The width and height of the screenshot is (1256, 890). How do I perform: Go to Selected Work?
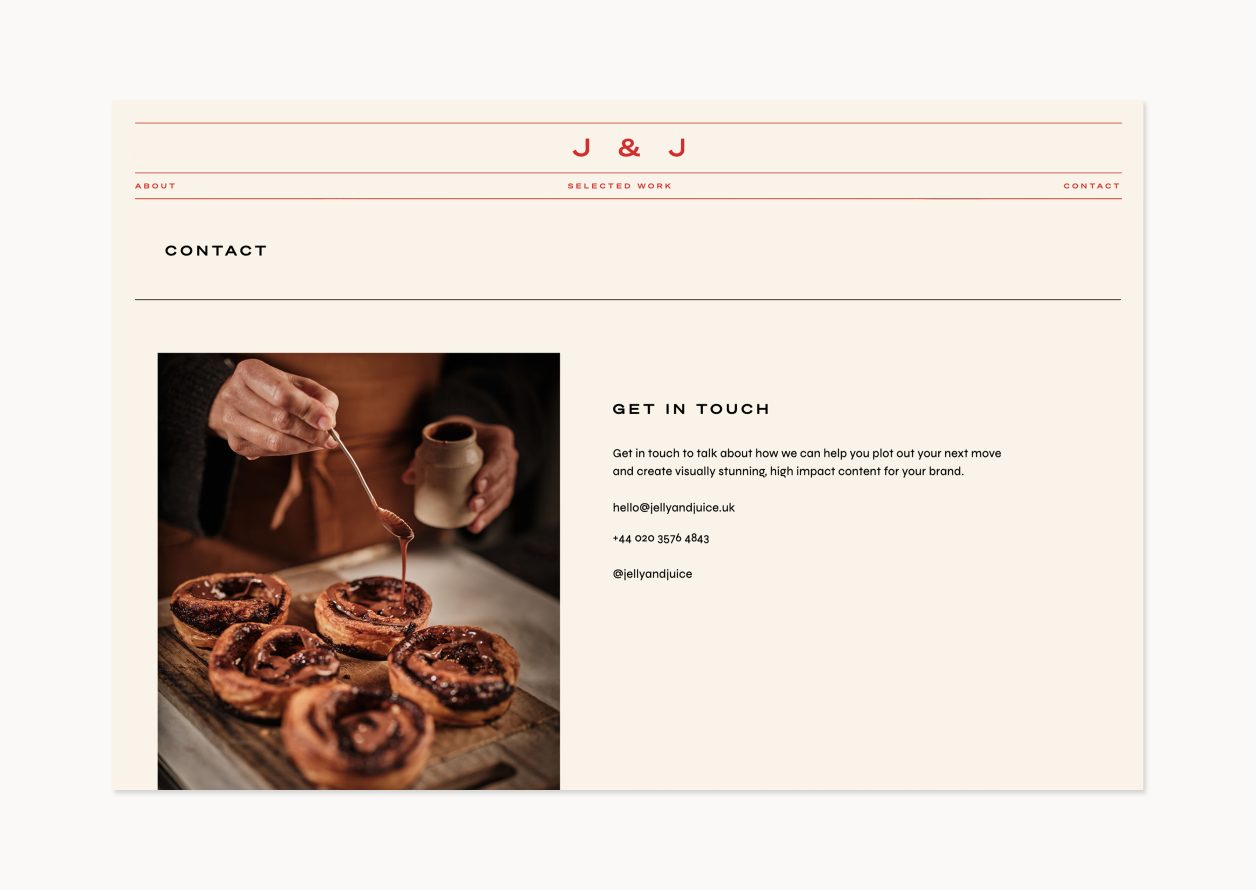pos(620,186)
